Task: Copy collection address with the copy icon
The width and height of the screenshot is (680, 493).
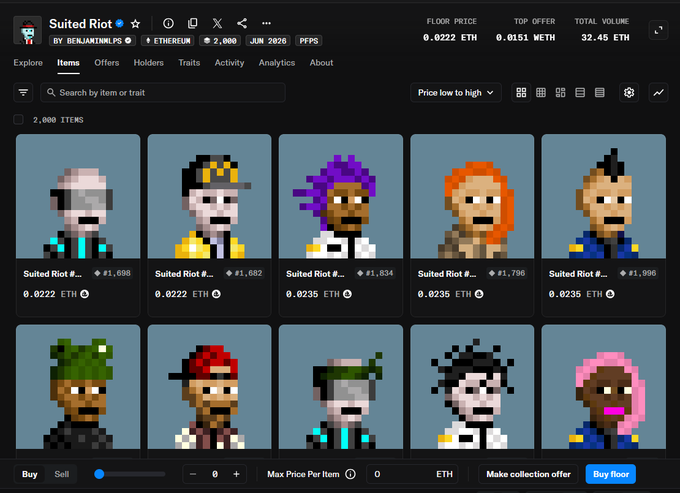Action: (193, 23)
